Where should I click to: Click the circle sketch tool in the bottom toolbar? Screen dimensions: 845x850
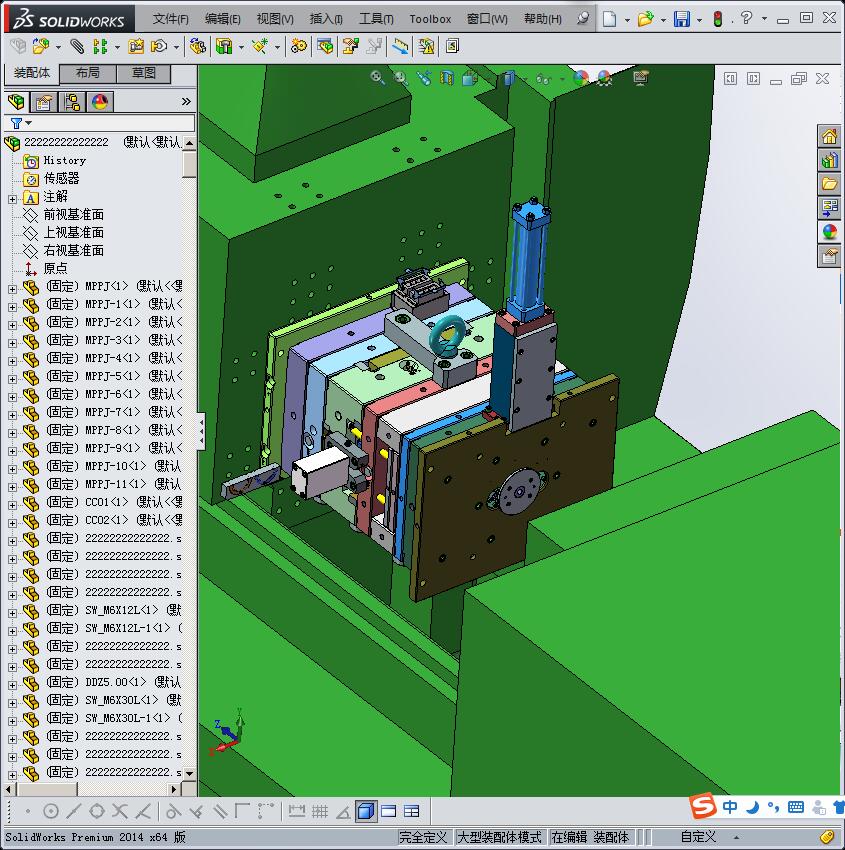(50, 811)
